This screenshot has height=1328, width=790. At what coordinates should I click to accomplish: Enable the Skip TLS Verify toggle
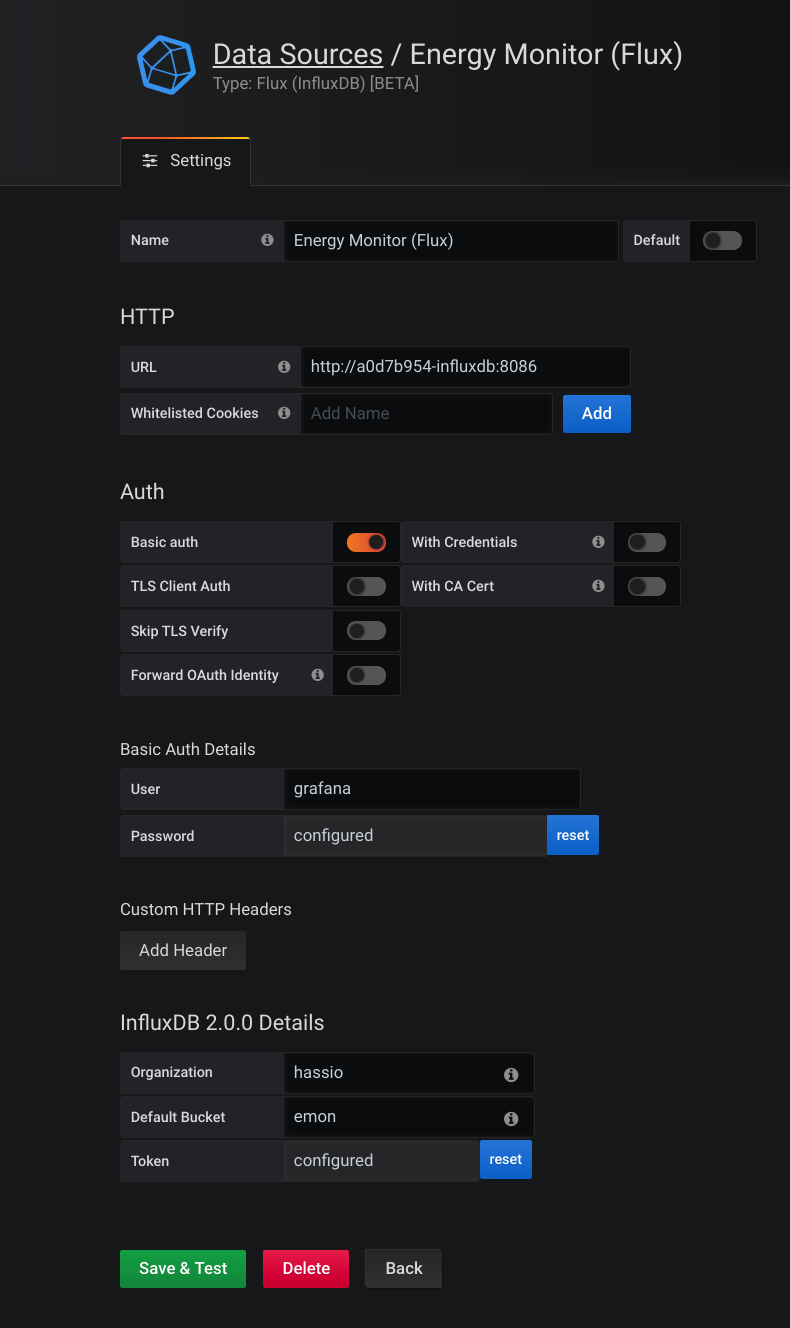(x=366, y=630)
